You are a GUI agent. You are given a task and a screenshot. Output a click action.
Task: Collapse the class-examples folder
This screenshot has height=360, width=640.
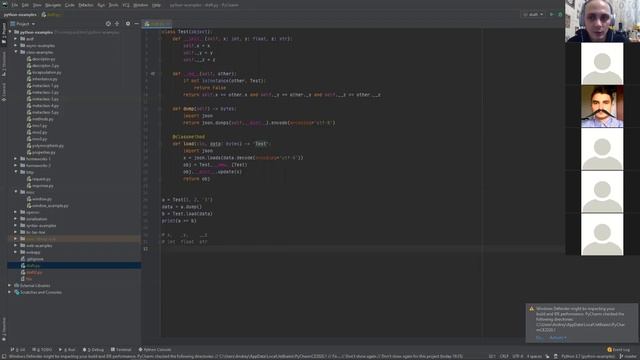(16, 52)
